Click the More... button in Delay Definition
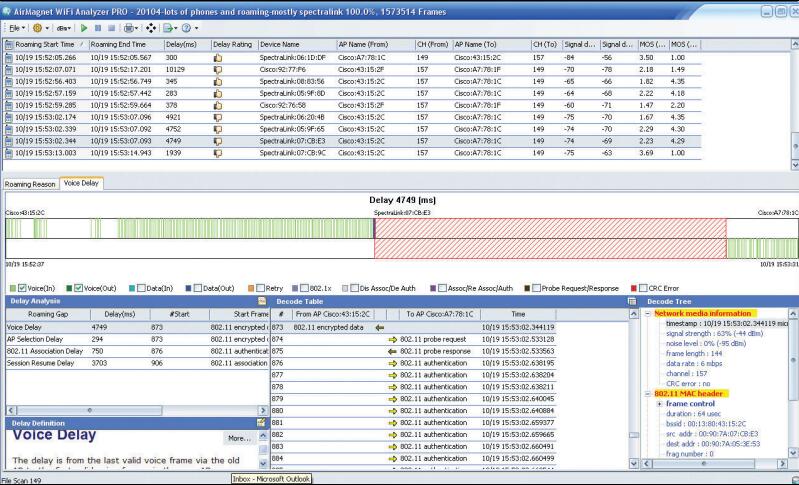 click(239, 438)
